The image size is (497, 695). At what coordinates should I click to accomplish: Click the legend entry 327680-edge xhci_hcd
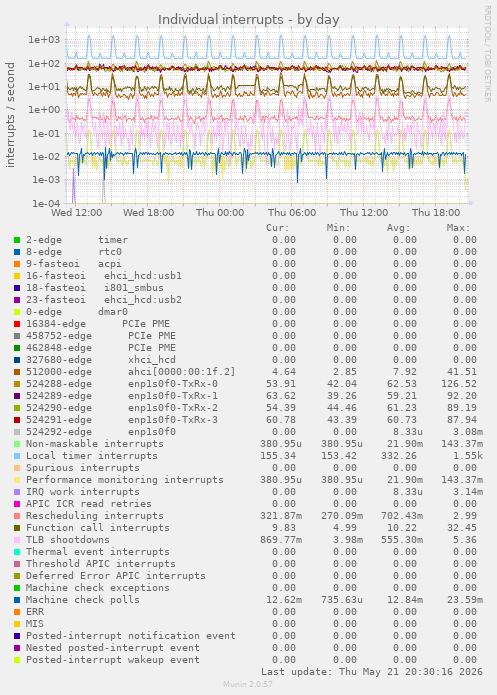tap(101, 360)
